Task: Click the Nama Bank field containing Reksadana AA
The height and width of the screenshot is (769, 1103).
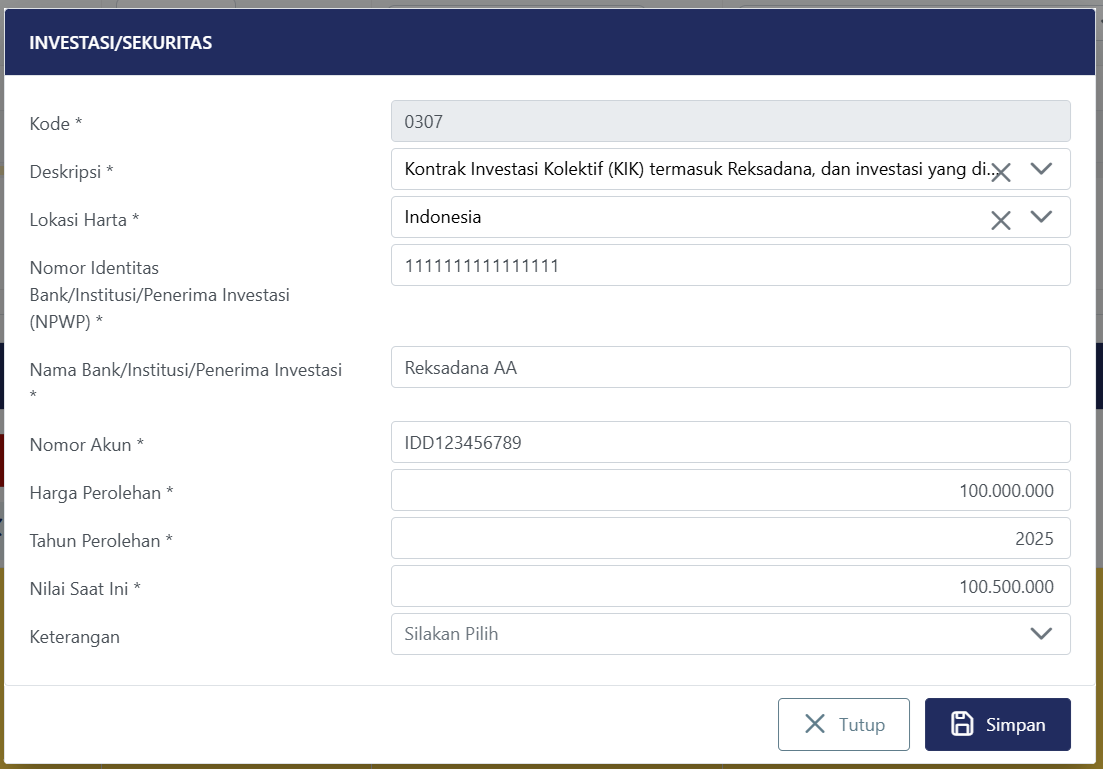Action: (x=730, y=367)
